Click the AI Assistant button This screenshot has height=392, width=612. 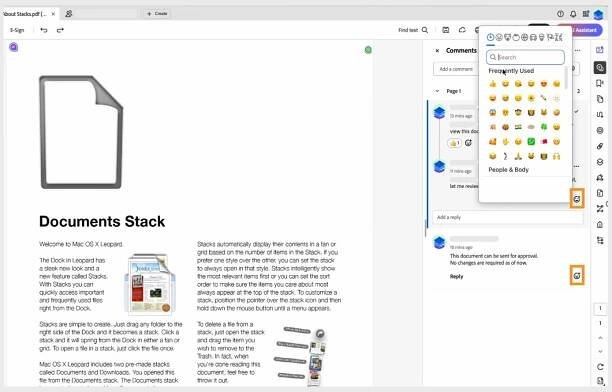pyautogui.click(x=581, y=30)
